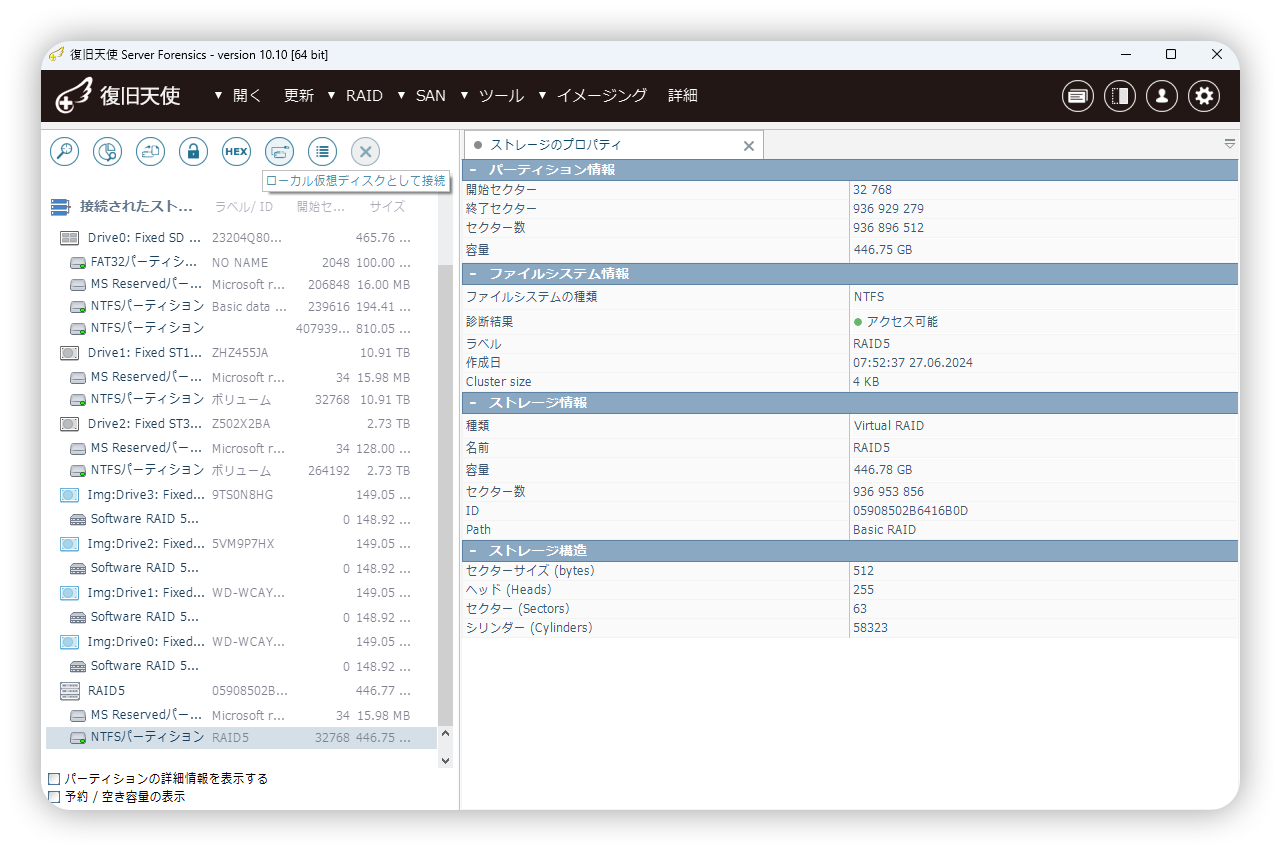
Task: Click the round X close-storage icon
Action: coord(365,152)
